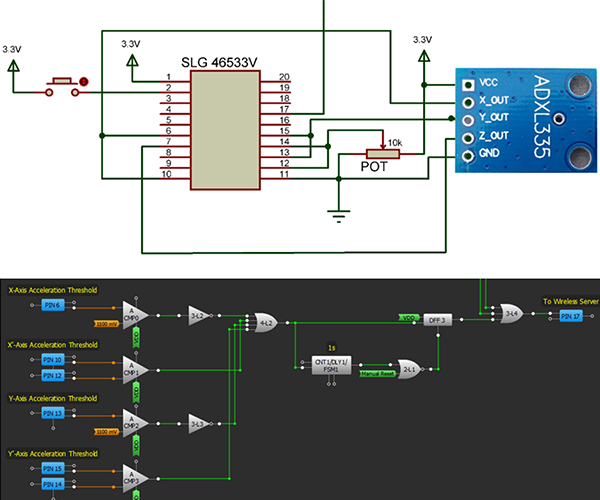600x500 pixels.
Task: Click the SLG 46533V title text
Action: click(x=219, y=62)
